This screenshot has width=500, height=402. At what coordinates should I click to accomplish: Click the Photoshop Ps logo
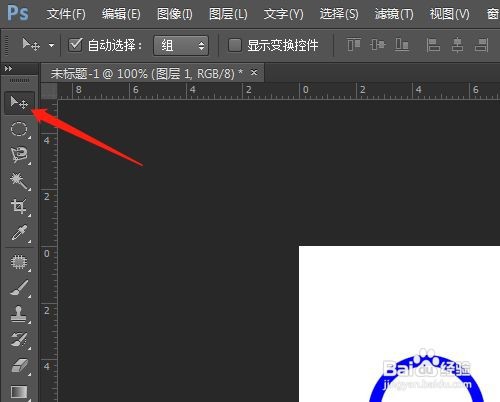click(18, 13)
